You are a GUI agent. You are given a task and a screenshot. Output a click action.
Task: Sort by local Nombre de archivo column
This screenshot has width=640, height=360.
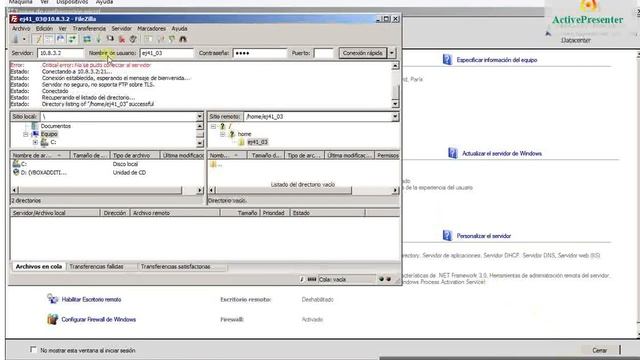click(x=40, y=155)
